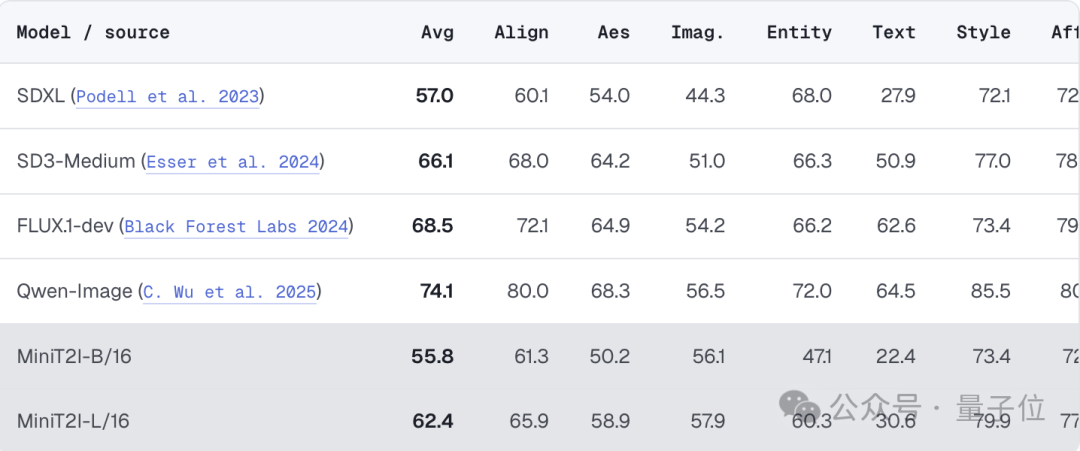Click the Style column header

[984, 32]
